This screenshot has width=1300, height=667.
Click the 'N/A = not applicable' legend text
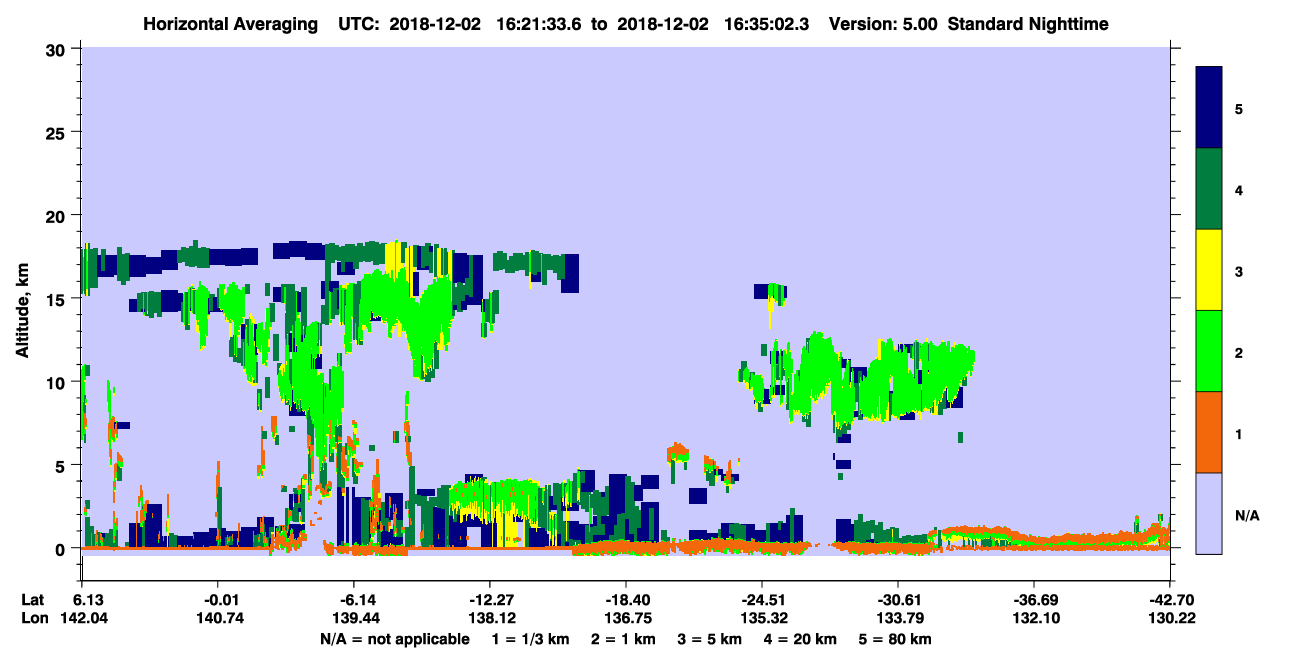[x=394, y=639]
